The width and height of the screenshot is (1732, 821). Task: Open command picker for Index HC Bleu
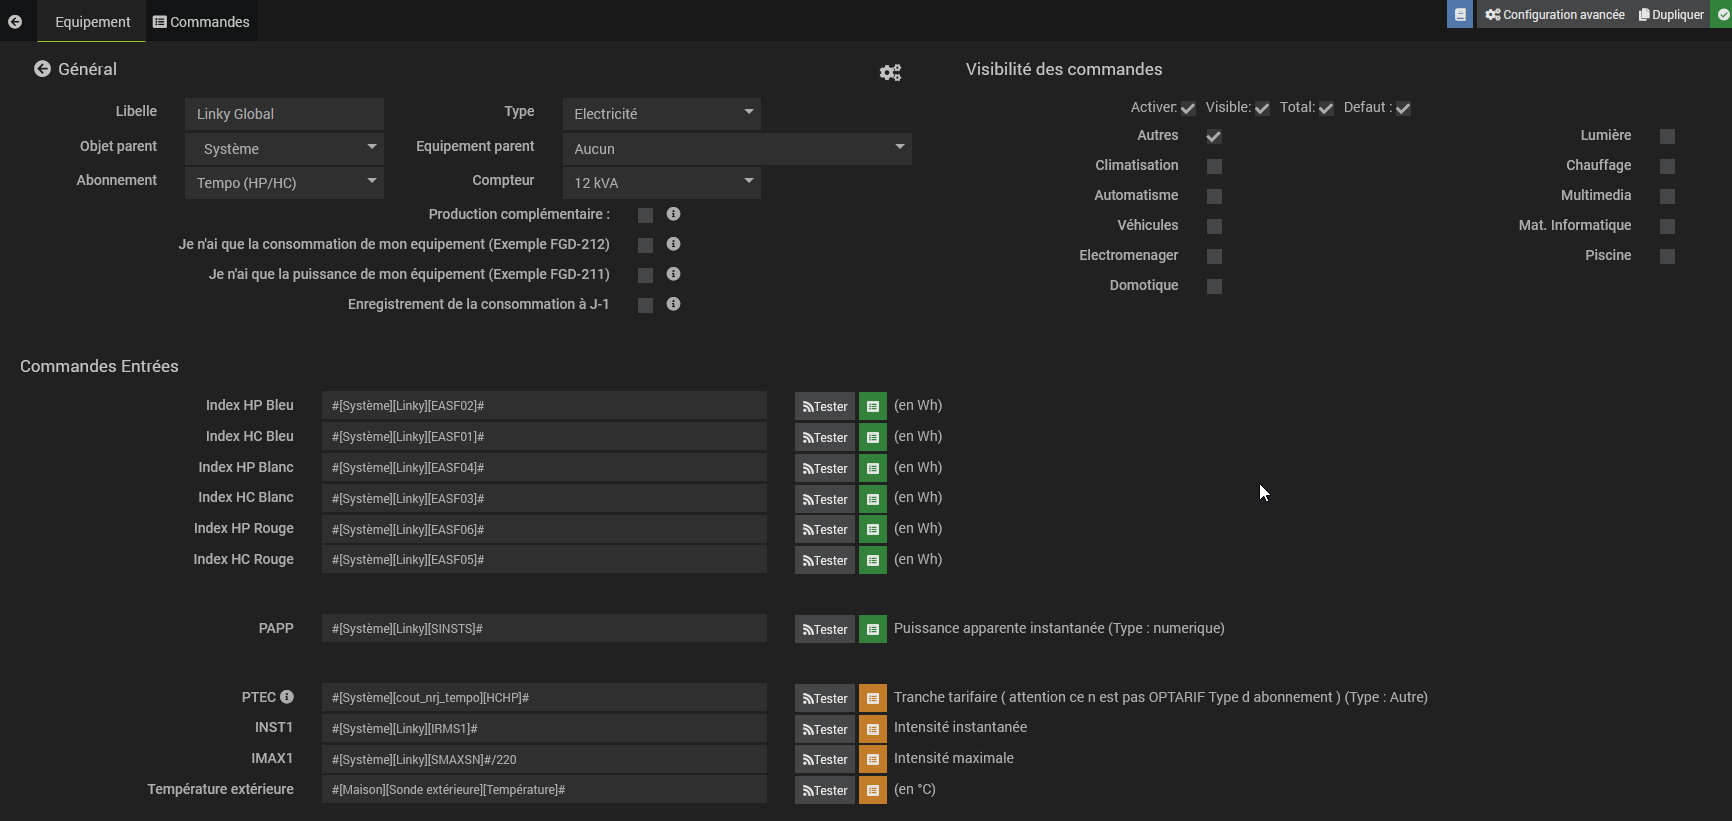pyautogui.click(x=873, y=437)
